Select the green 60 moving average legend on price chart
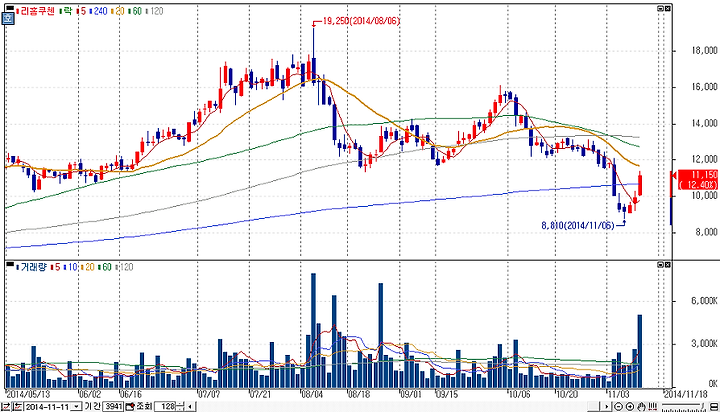 coord(137,11)
